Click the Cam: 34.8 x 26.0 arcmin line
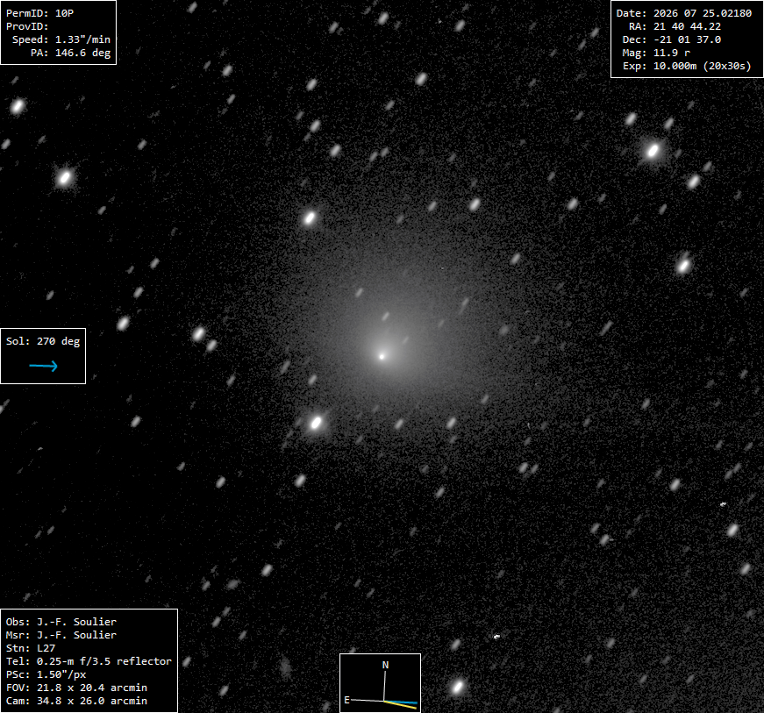 click(76, 701)
